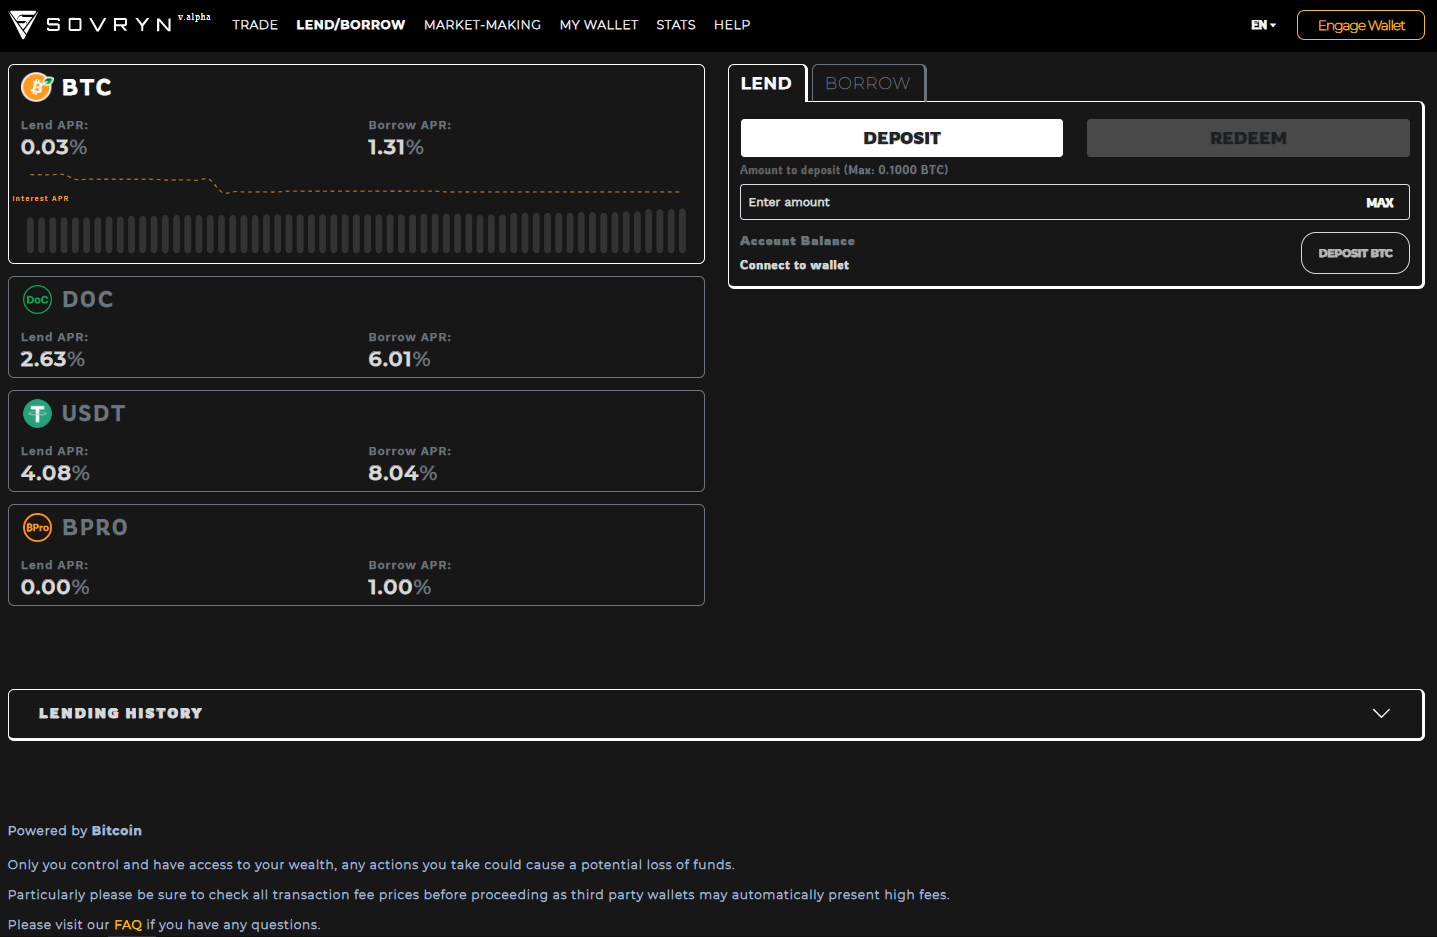
Task: Click MAX to fill deposit amount
Action: (1380, 202)
